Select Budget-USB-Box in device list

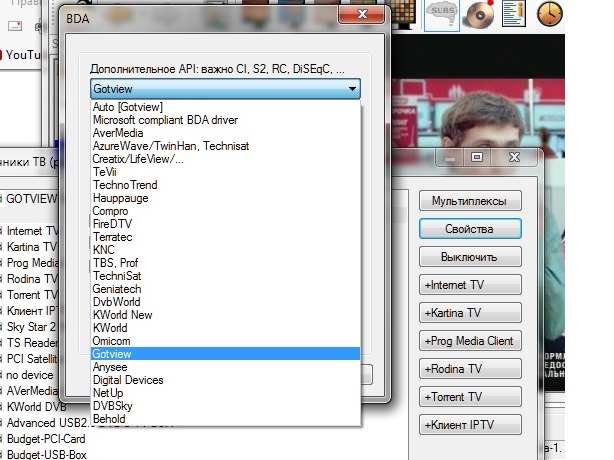pos(45,454)
